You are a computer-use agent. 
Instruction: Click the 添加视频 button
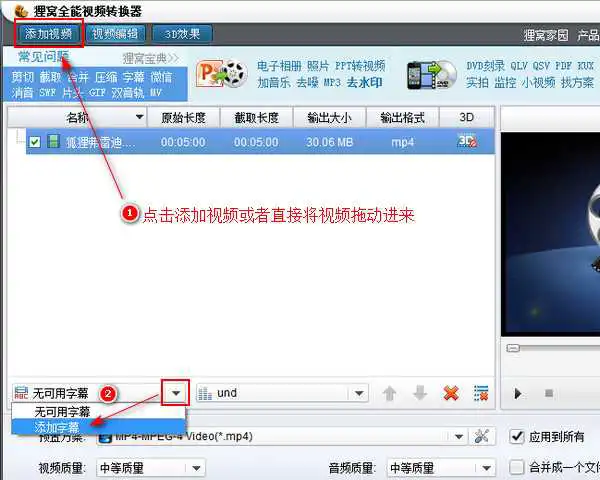point(49,34)
